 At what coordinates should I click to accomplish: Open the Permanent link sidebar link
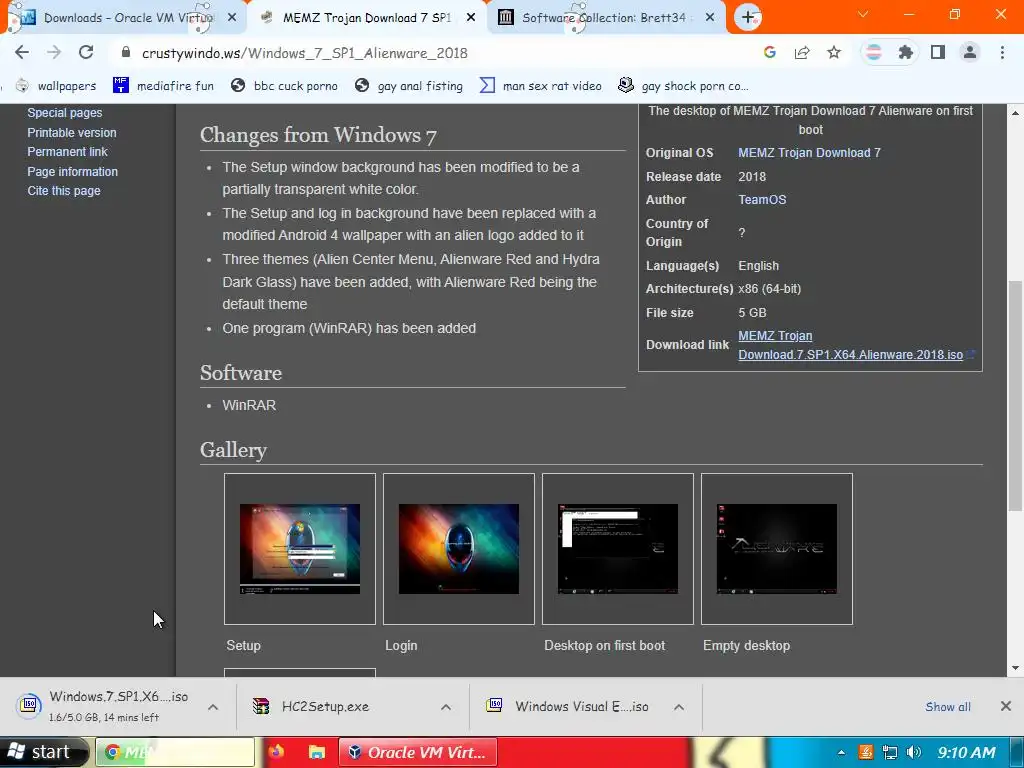coord(67,152)
